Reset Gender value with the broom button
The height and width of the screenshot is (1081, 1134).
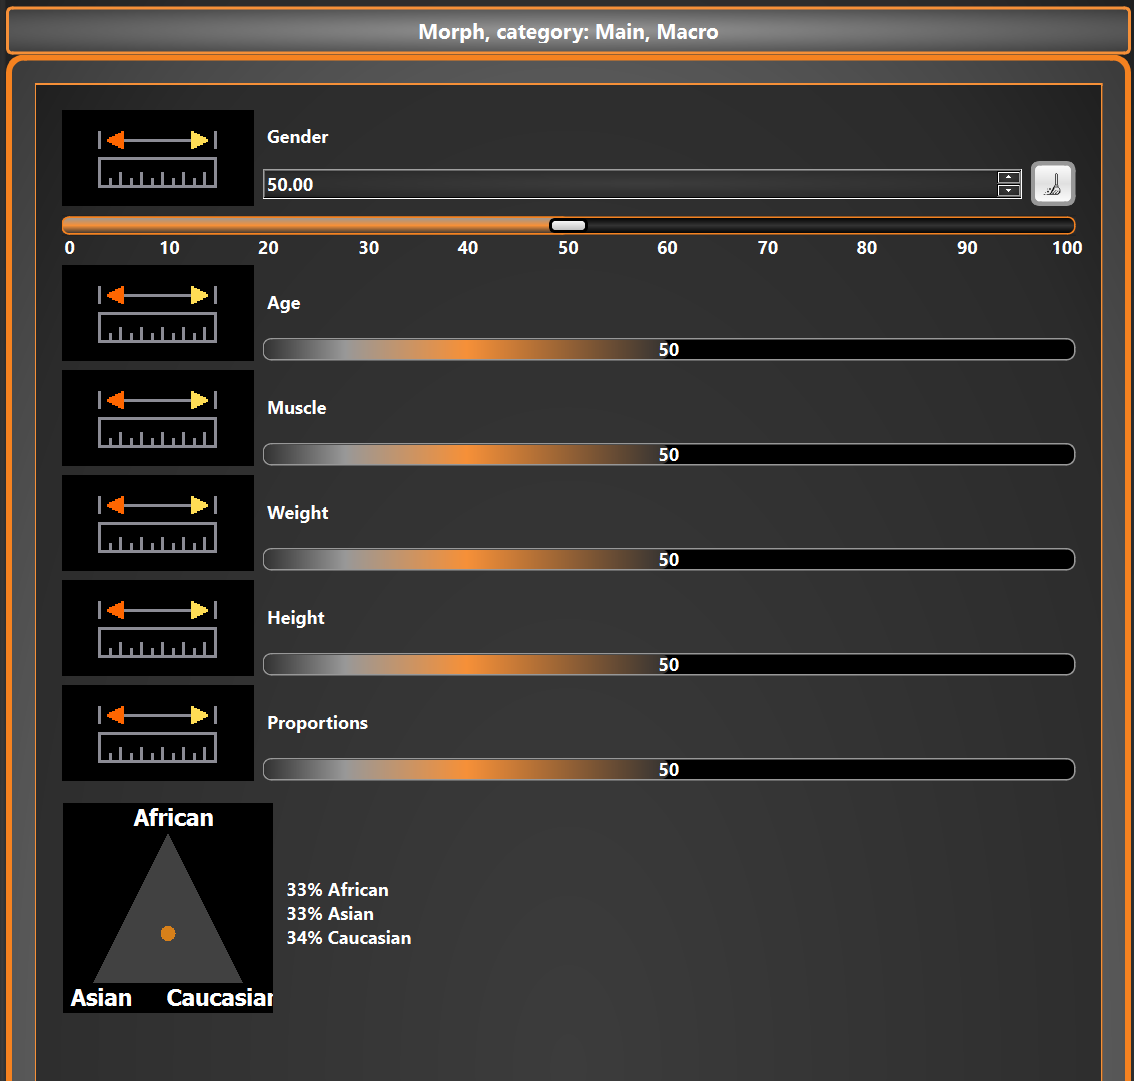1052,184
